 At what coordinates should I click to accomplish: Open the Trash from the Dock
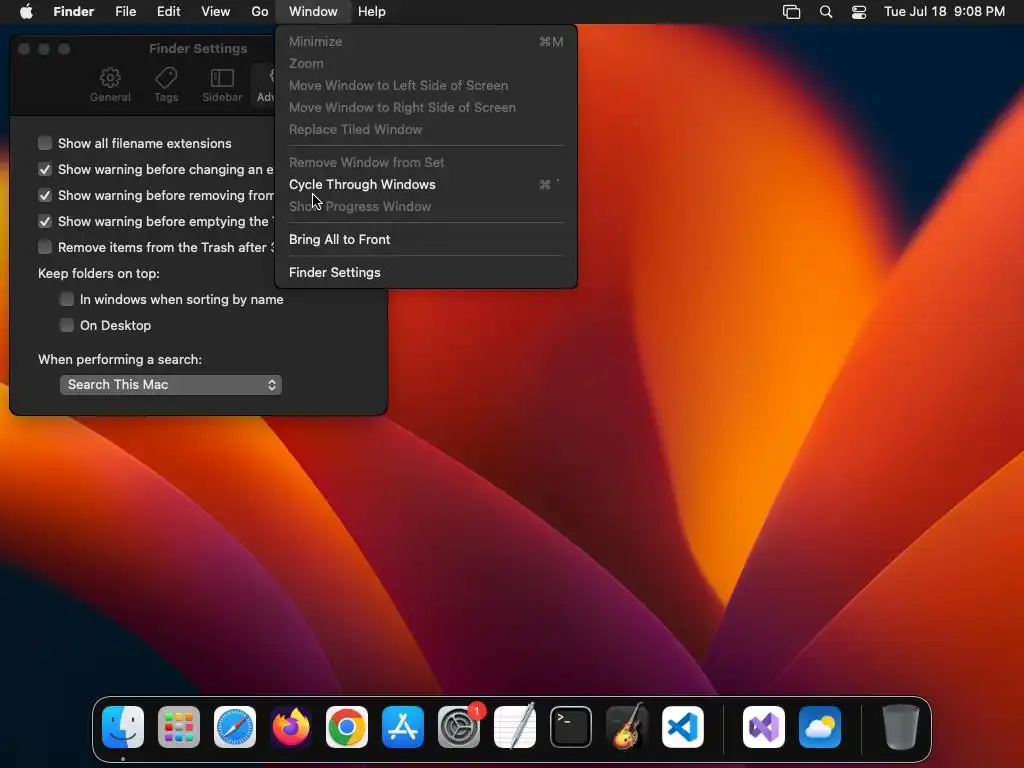[901, 727]
